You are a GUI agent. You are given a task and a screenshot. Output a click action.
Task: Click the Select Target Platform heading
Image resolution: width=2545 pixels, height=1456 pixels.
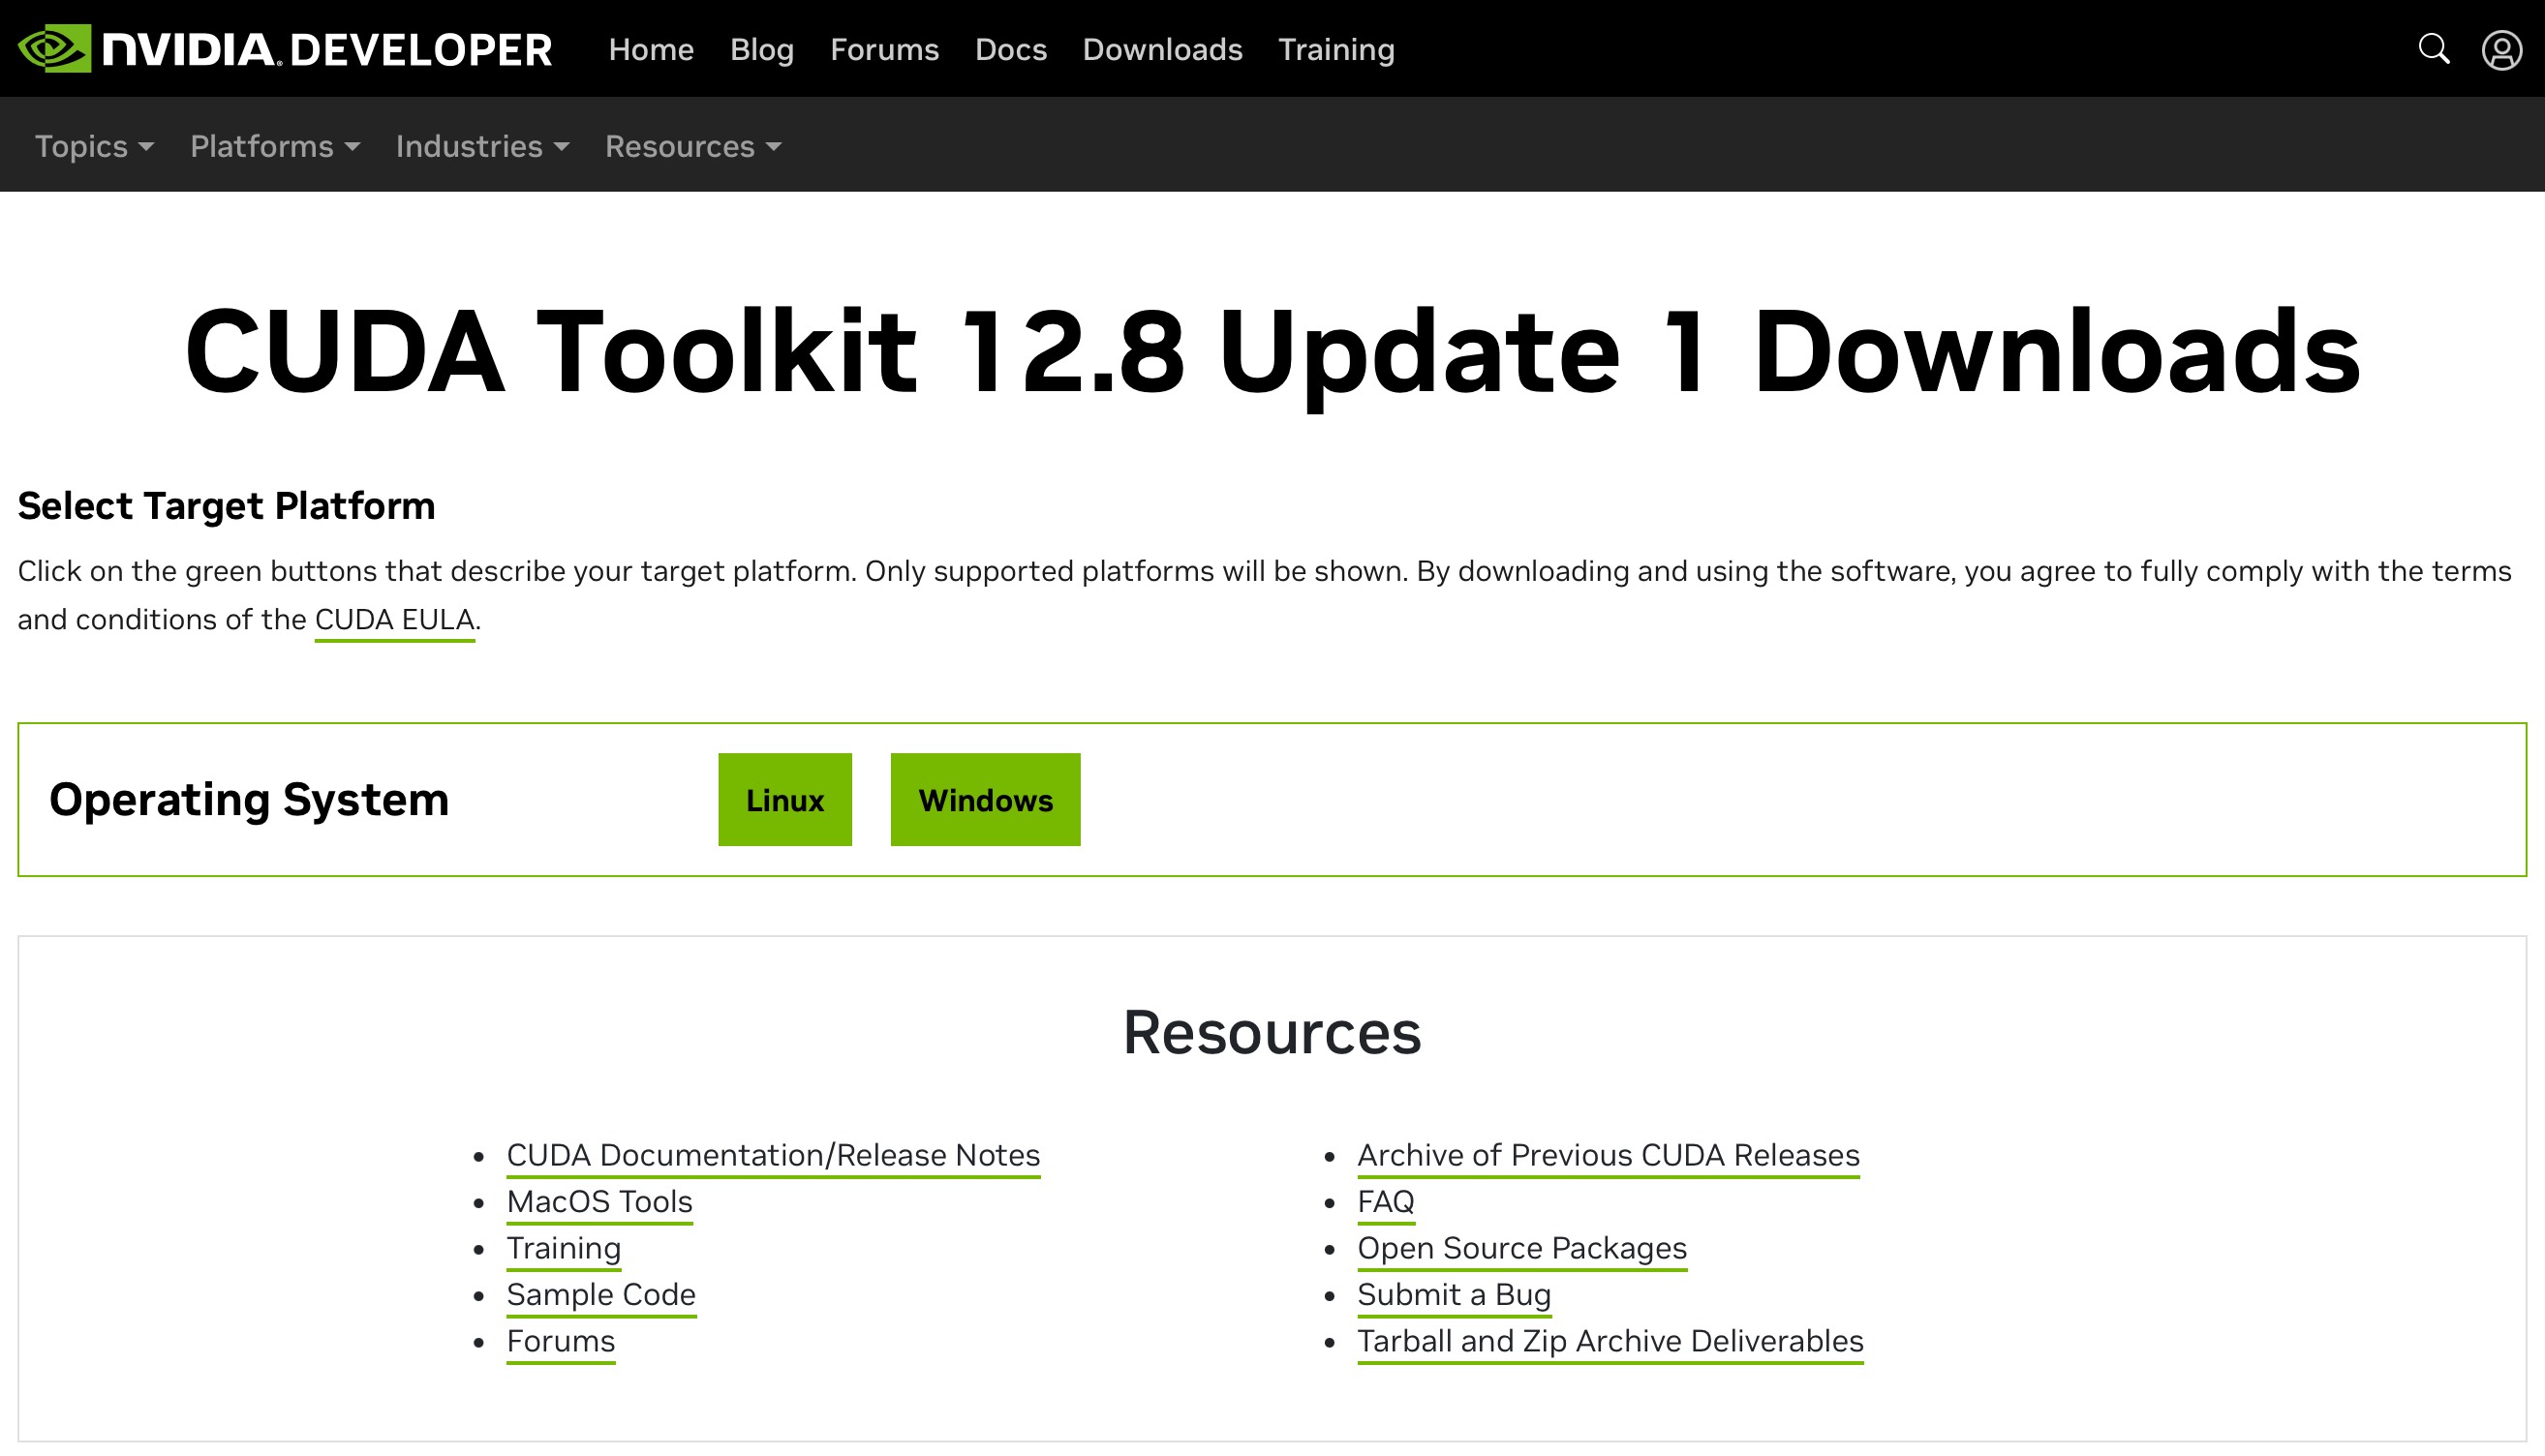[226, 506]
